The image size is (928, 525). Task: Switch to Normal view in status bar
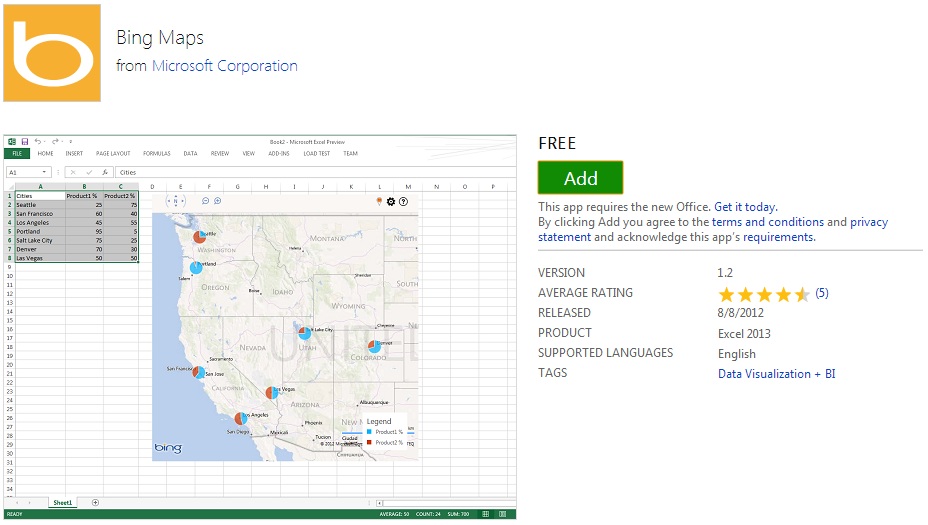pos(485,514)
